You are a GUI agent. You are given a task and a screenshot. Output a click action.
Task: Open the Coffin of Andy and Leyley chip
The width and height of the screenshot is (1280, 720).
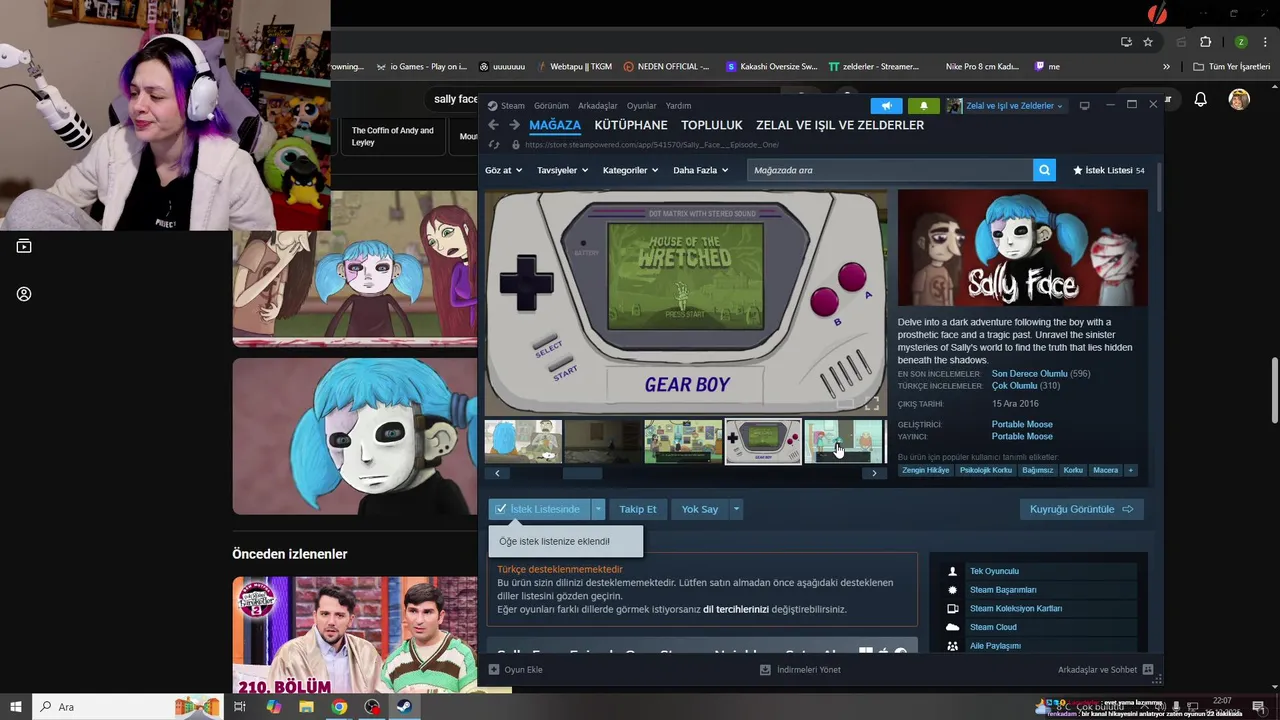point(393,136)
